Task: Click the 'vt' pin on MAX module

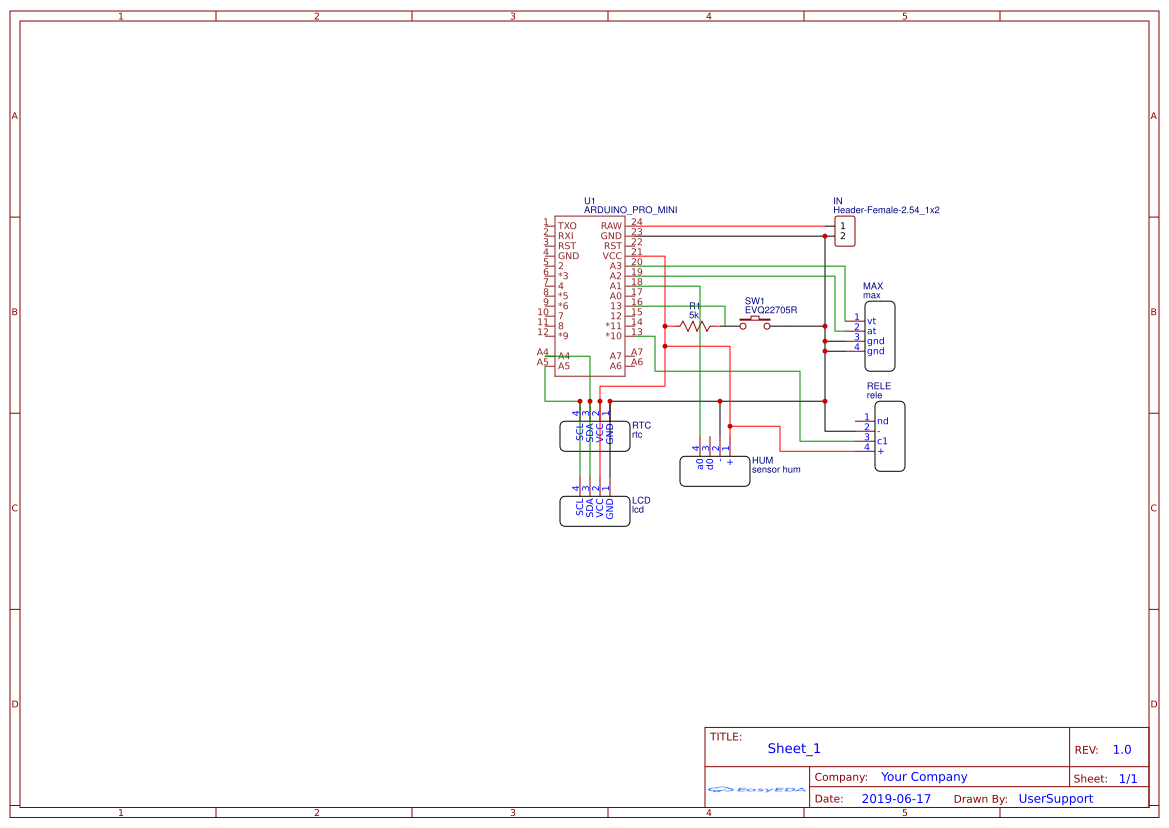Action: coord(872,321)
